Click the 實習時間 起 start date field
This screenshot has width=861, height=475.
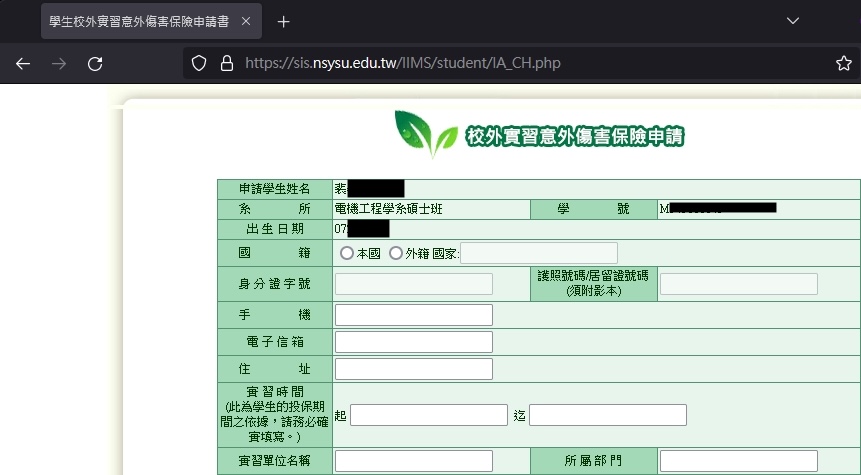coord(429,415)
